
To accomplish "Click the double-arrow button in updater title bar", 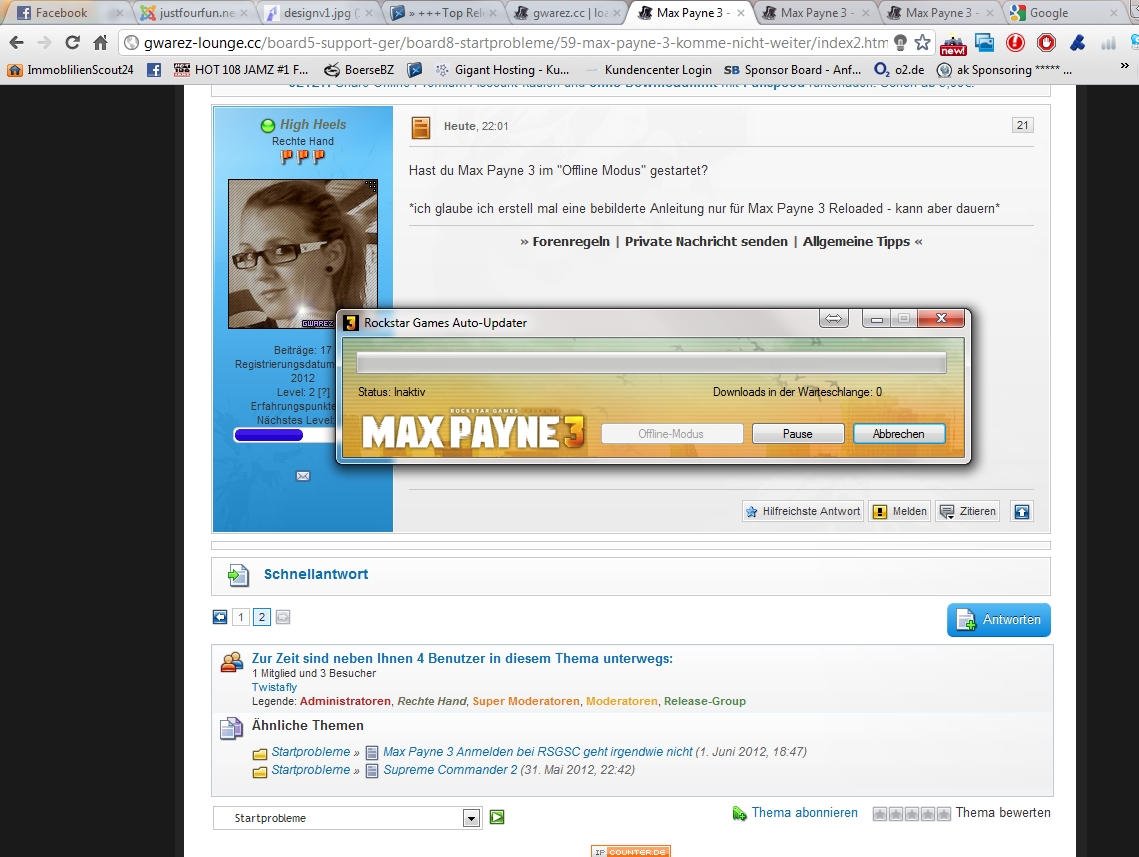I will tap(833, 319).
